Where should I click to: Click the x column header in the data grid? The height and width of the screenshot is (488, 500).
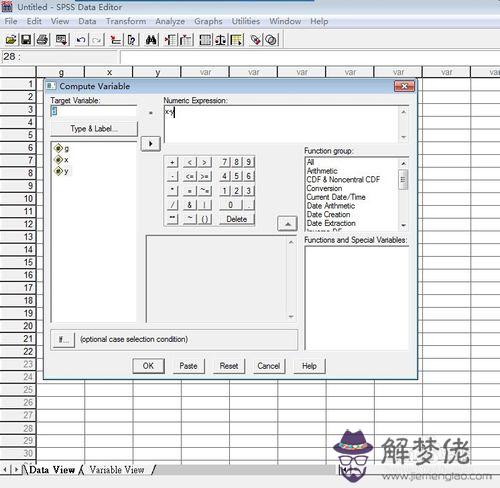point(109,72)
